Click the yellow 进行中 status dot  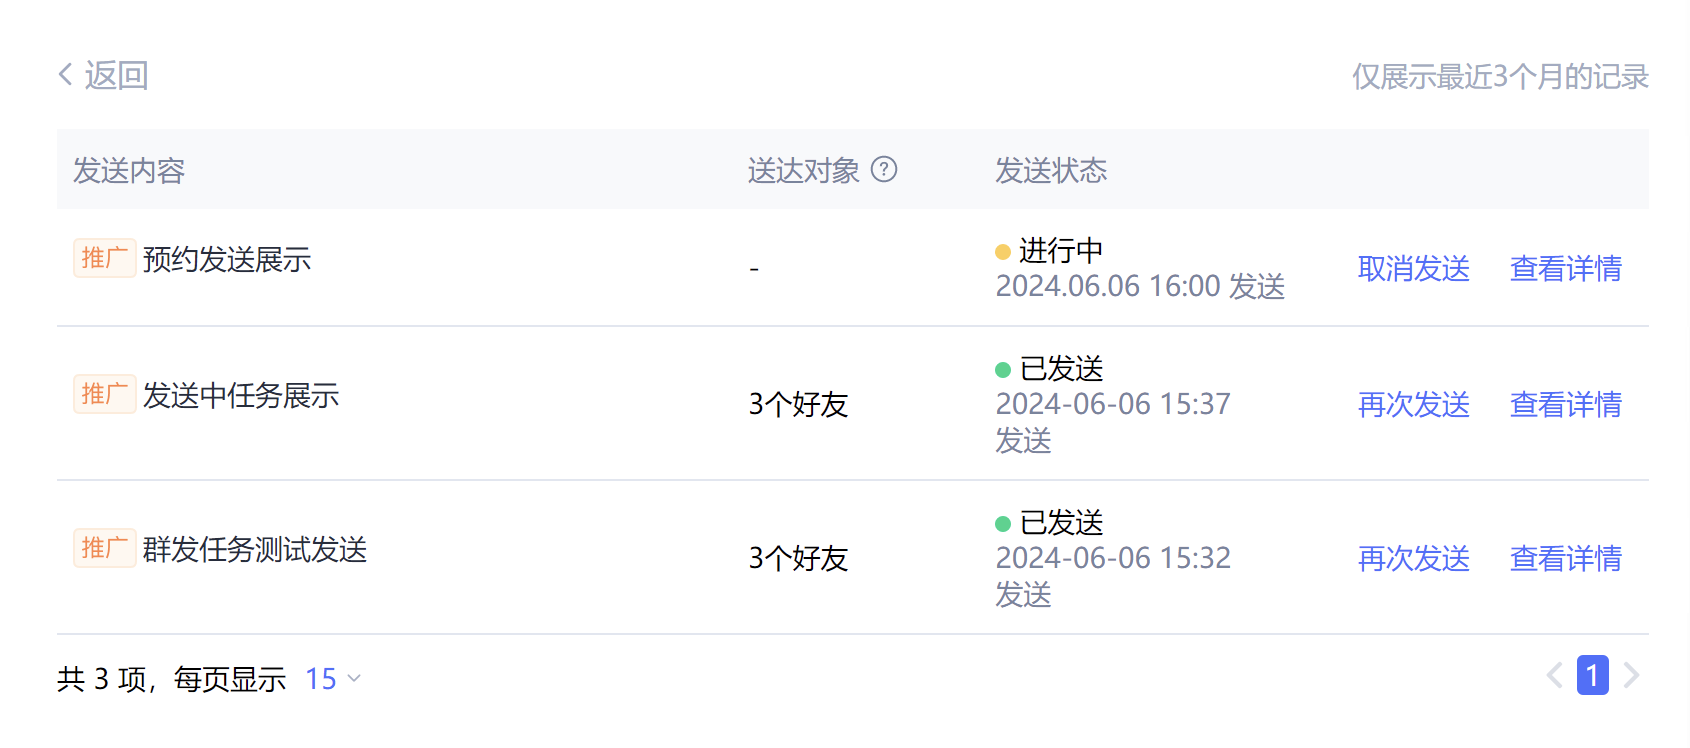[1003, 251]
